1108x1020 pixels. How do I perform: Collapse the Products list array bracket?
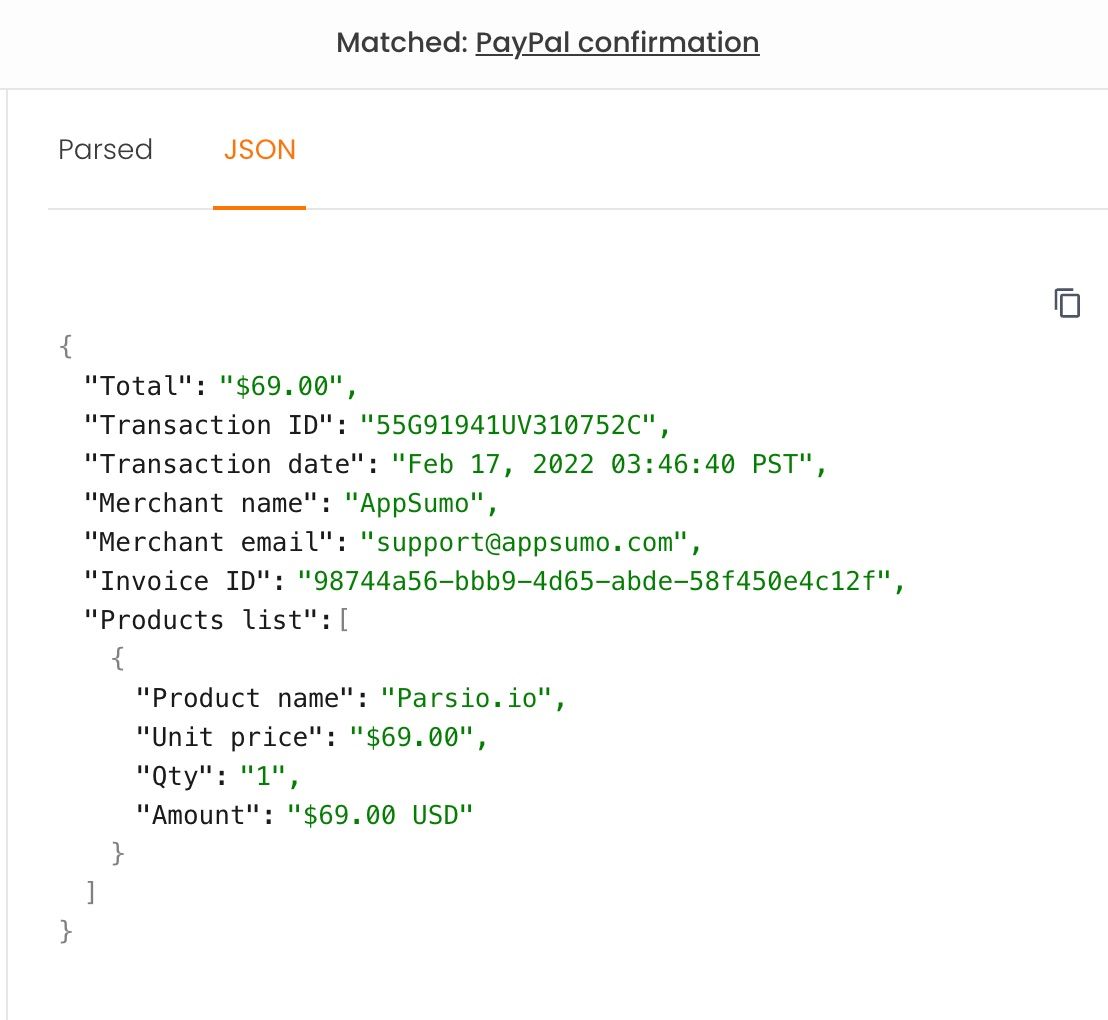tap(343, 620)
